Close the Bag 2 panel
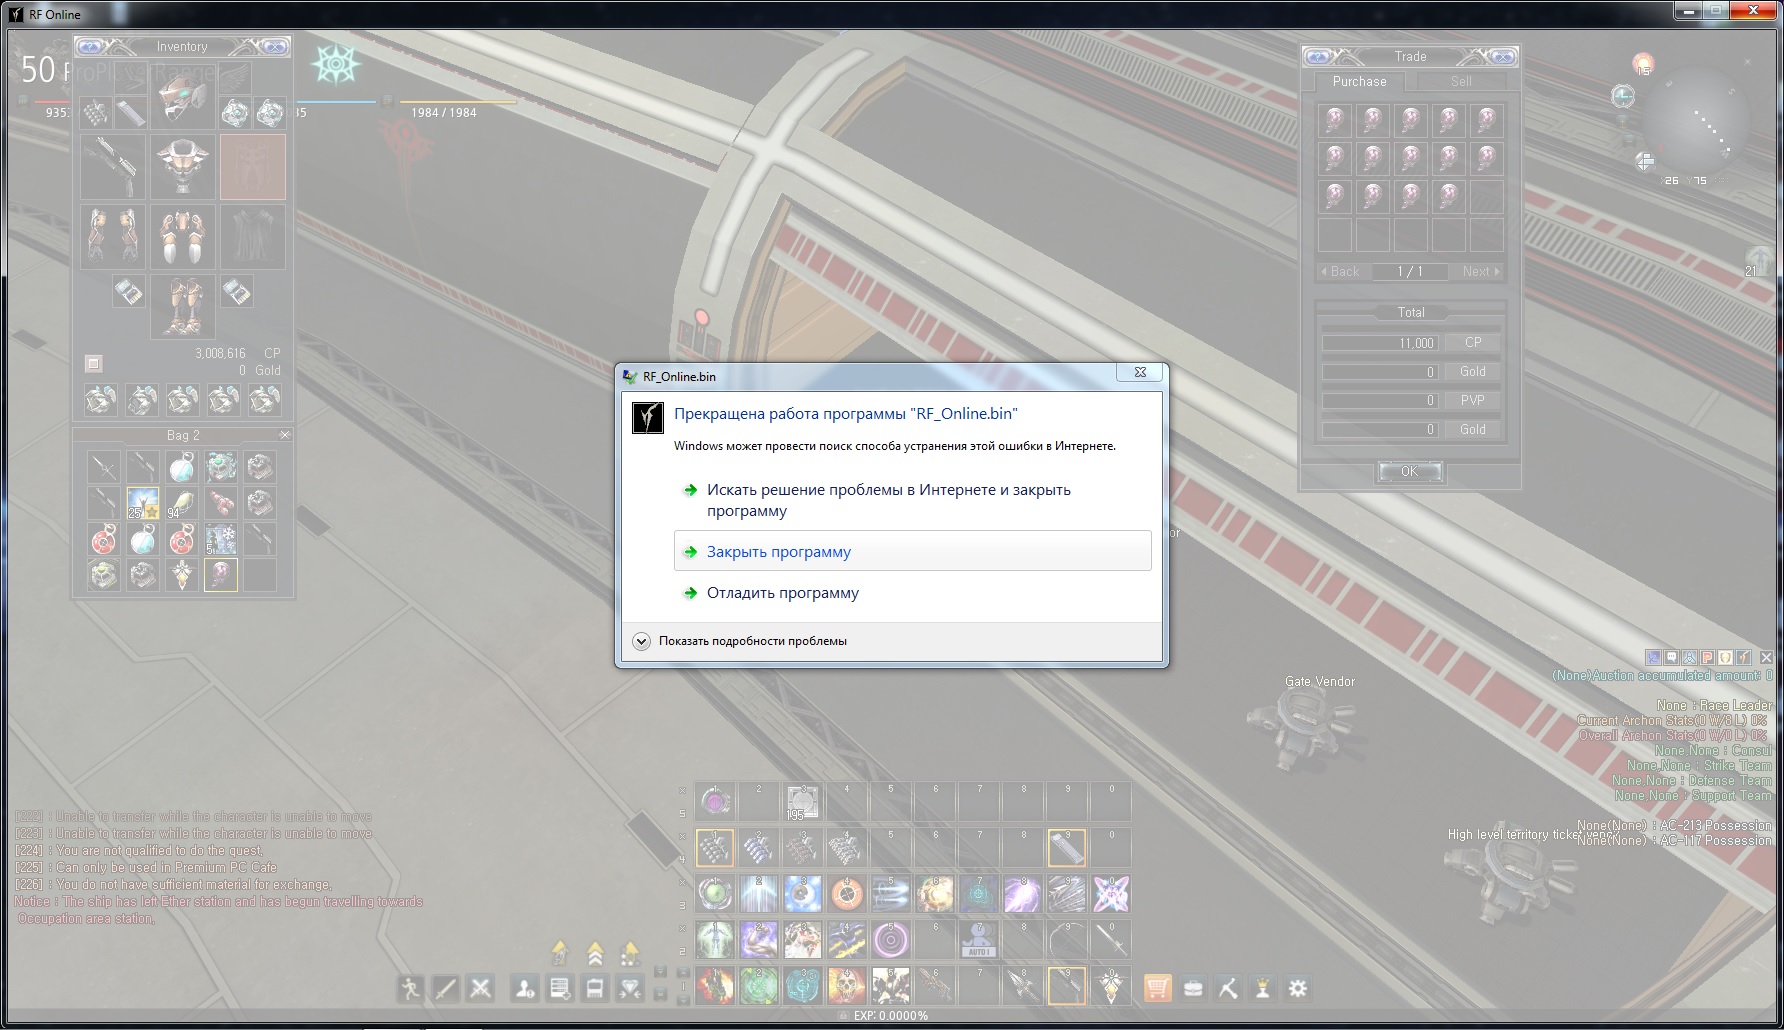 point(284,435)
